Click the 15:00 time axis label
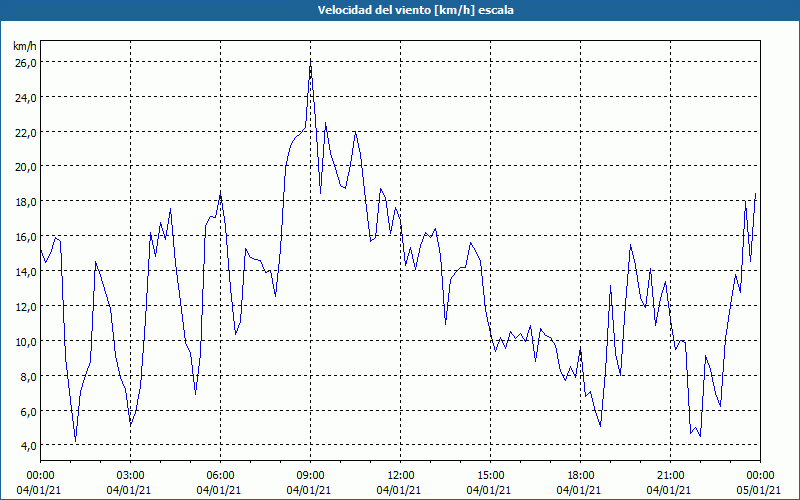The width and height of the screenshot is (800, 500). 490,476
